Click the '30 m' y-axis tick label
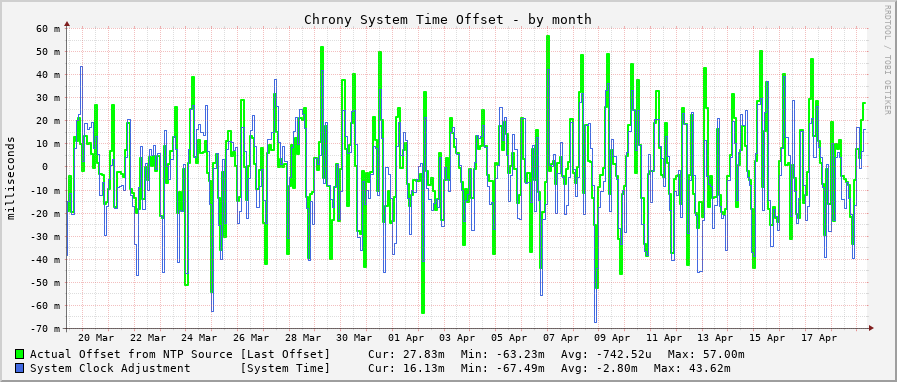 [x=49, y=98]
